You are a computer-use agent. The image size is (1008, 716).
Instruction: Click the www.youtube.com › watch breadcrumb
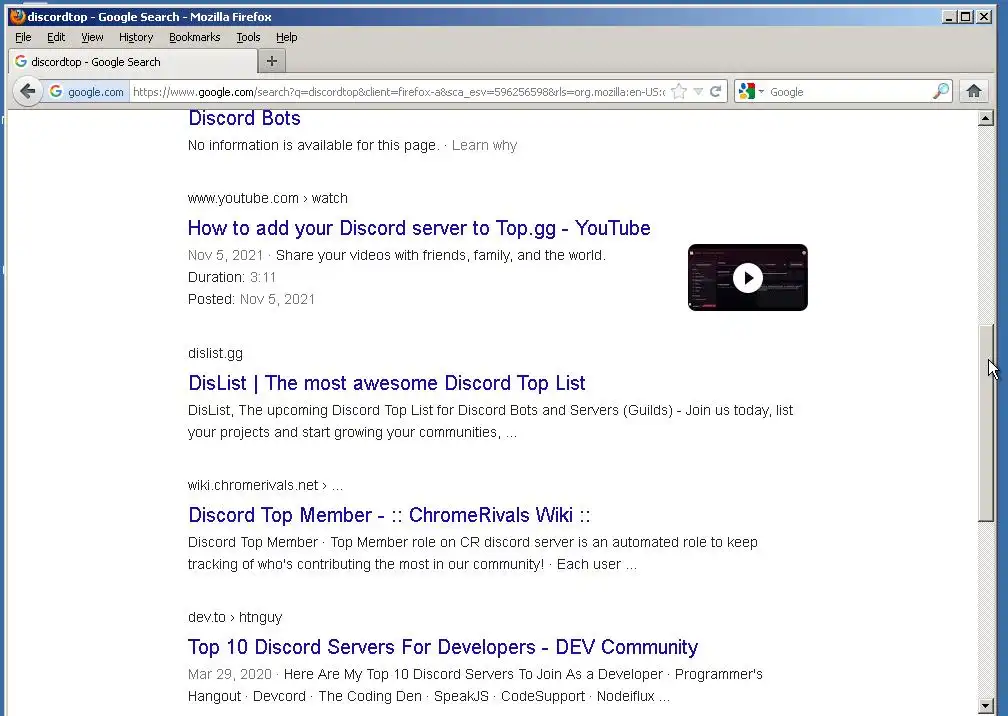(267, 198)
